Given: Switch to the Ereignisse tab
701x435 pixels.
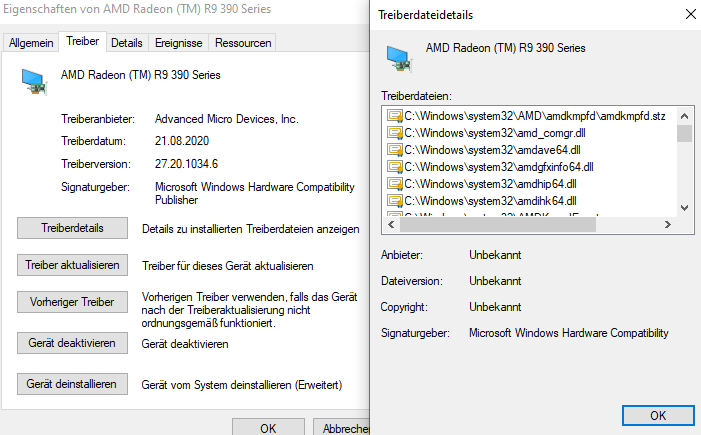Looking at the screenshot, I should pyautogui.click(x=178, y=43).
